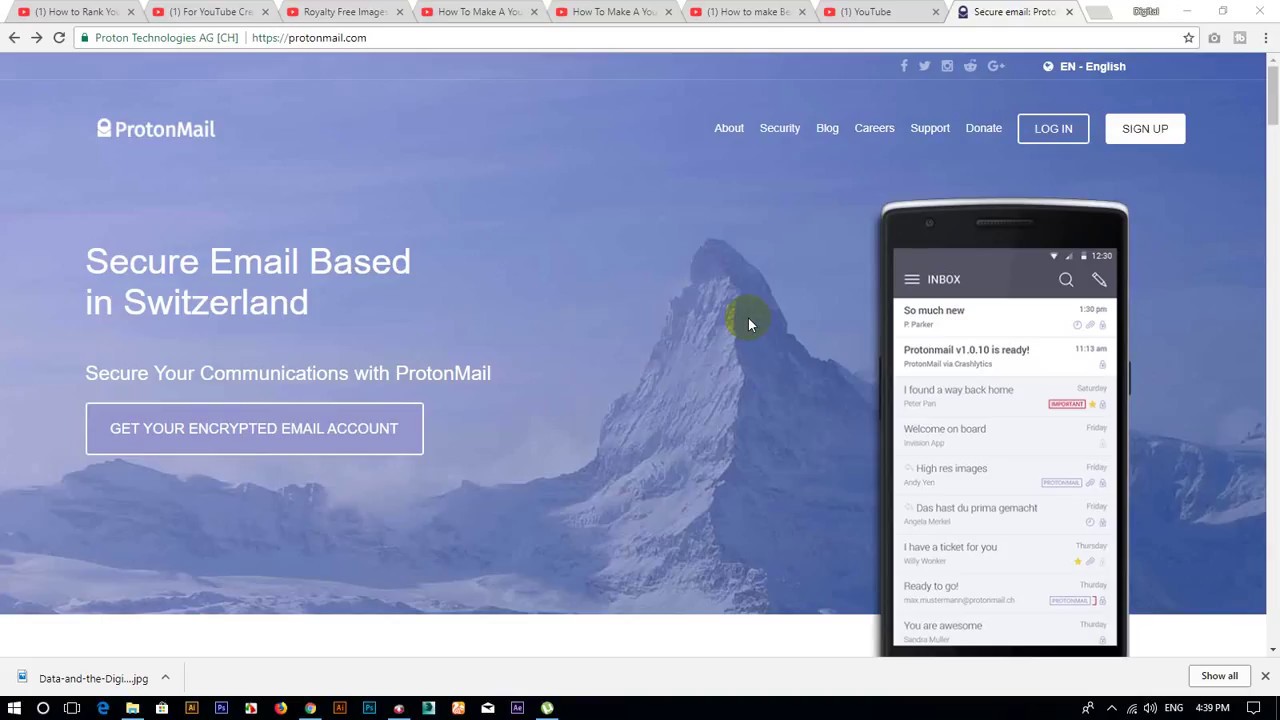Switch to Royalty Free Images tab
The image size is (1280, 720).
[x=343, y=12]
